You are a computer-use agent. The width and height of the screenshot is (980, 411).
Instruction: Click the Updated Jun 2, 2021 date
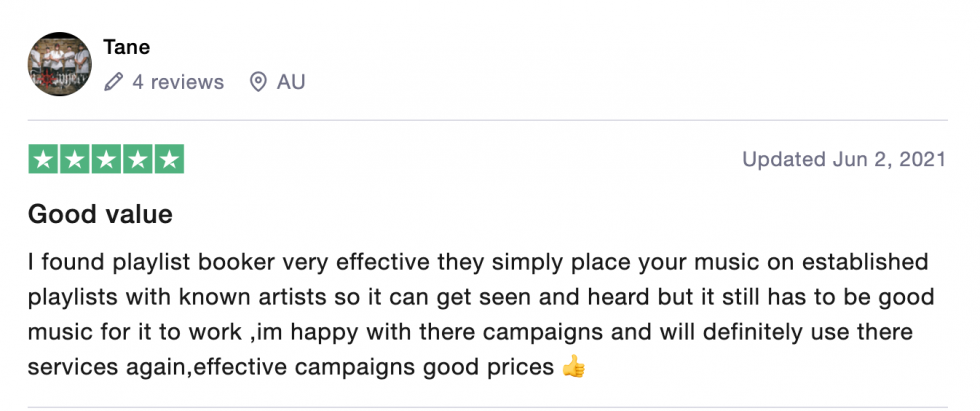(x=844, y=159)
